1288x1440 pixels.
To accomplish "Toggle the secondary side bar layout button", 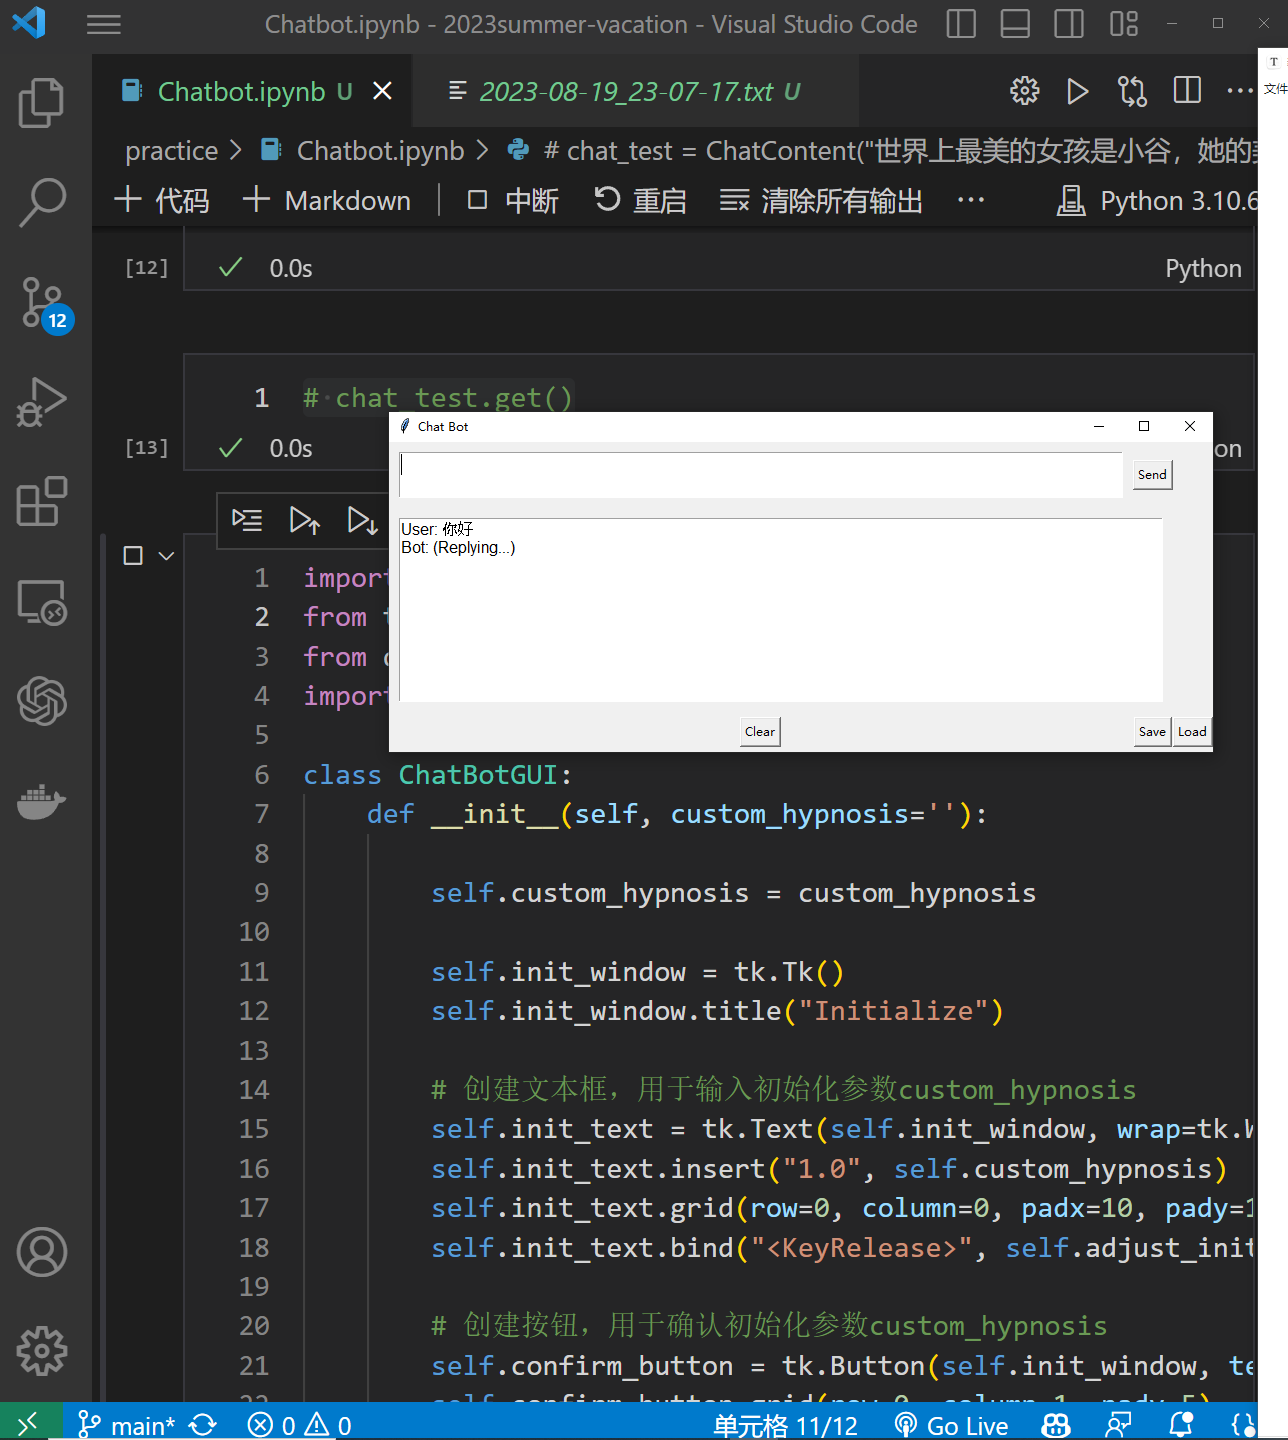I will (1069, 24).
